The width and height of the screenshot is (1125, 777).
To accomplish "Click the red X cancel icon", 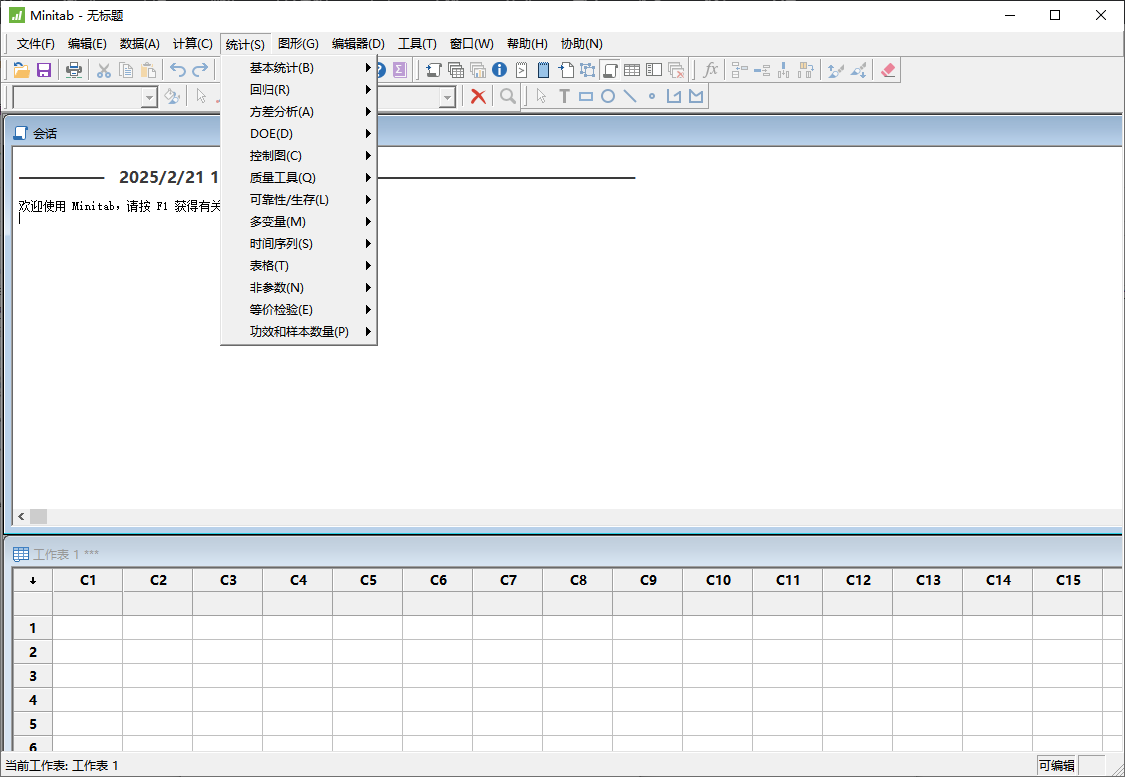I will [479, 96].
